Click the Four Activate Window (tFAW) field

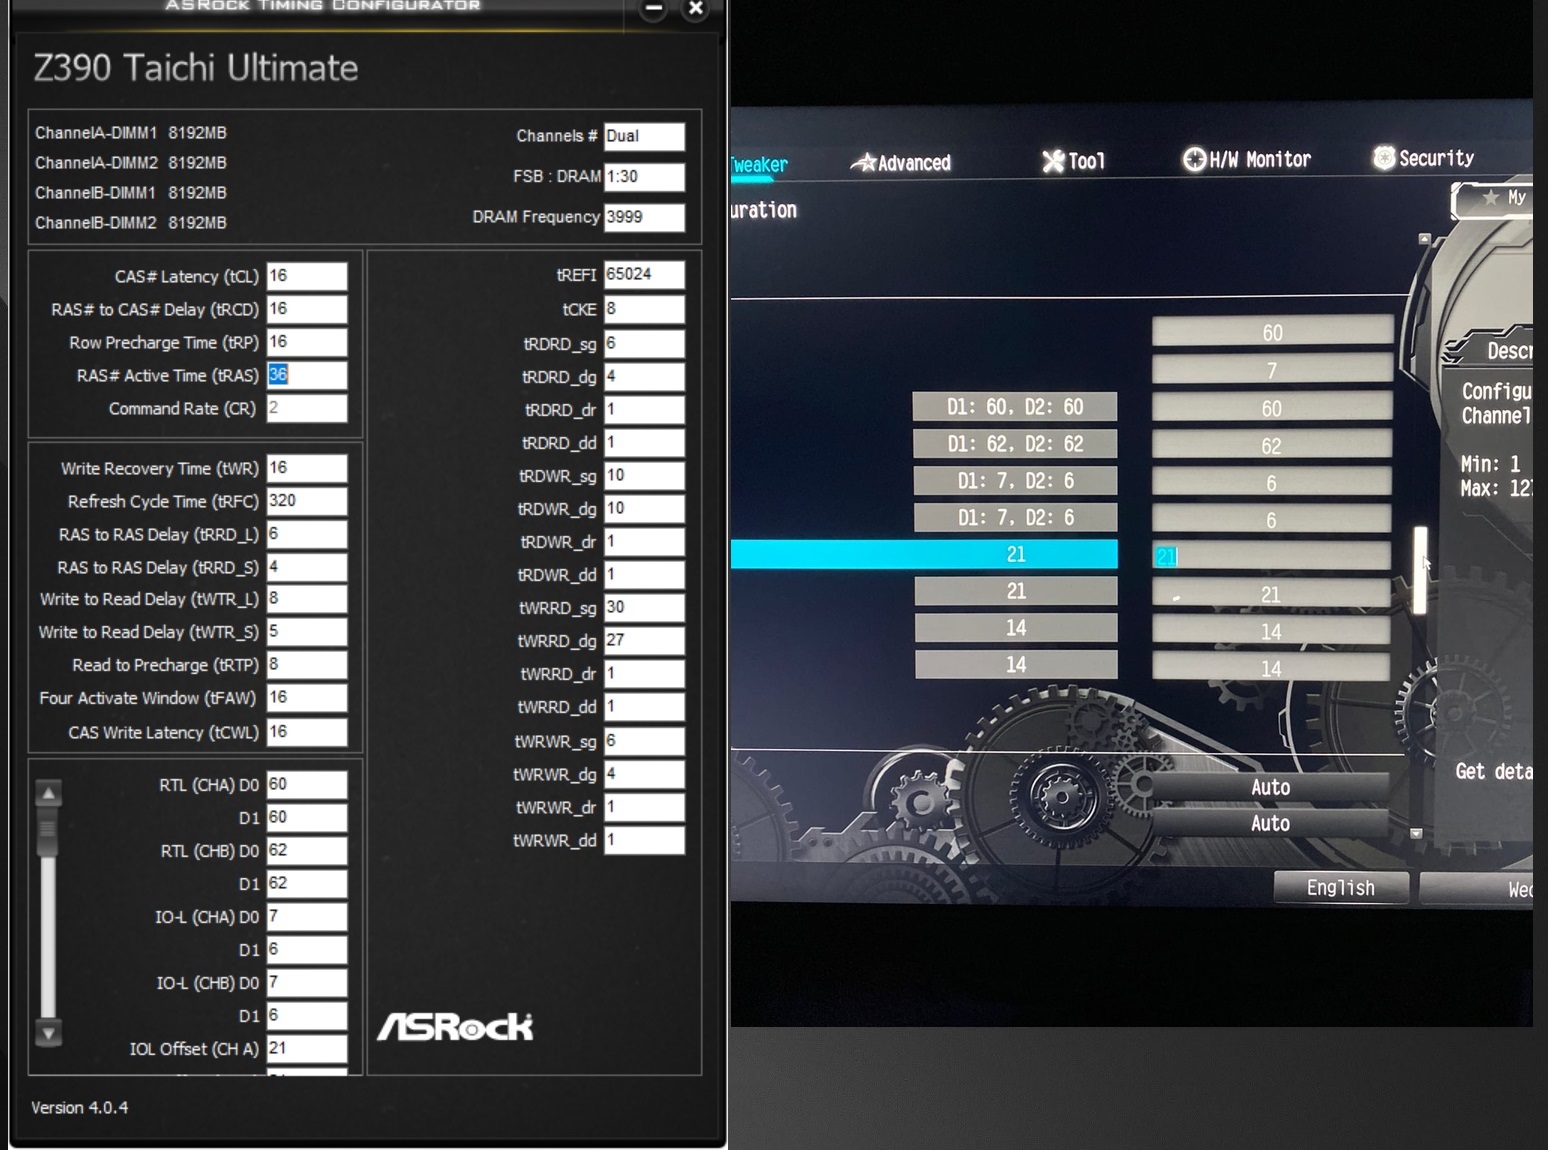307,698
